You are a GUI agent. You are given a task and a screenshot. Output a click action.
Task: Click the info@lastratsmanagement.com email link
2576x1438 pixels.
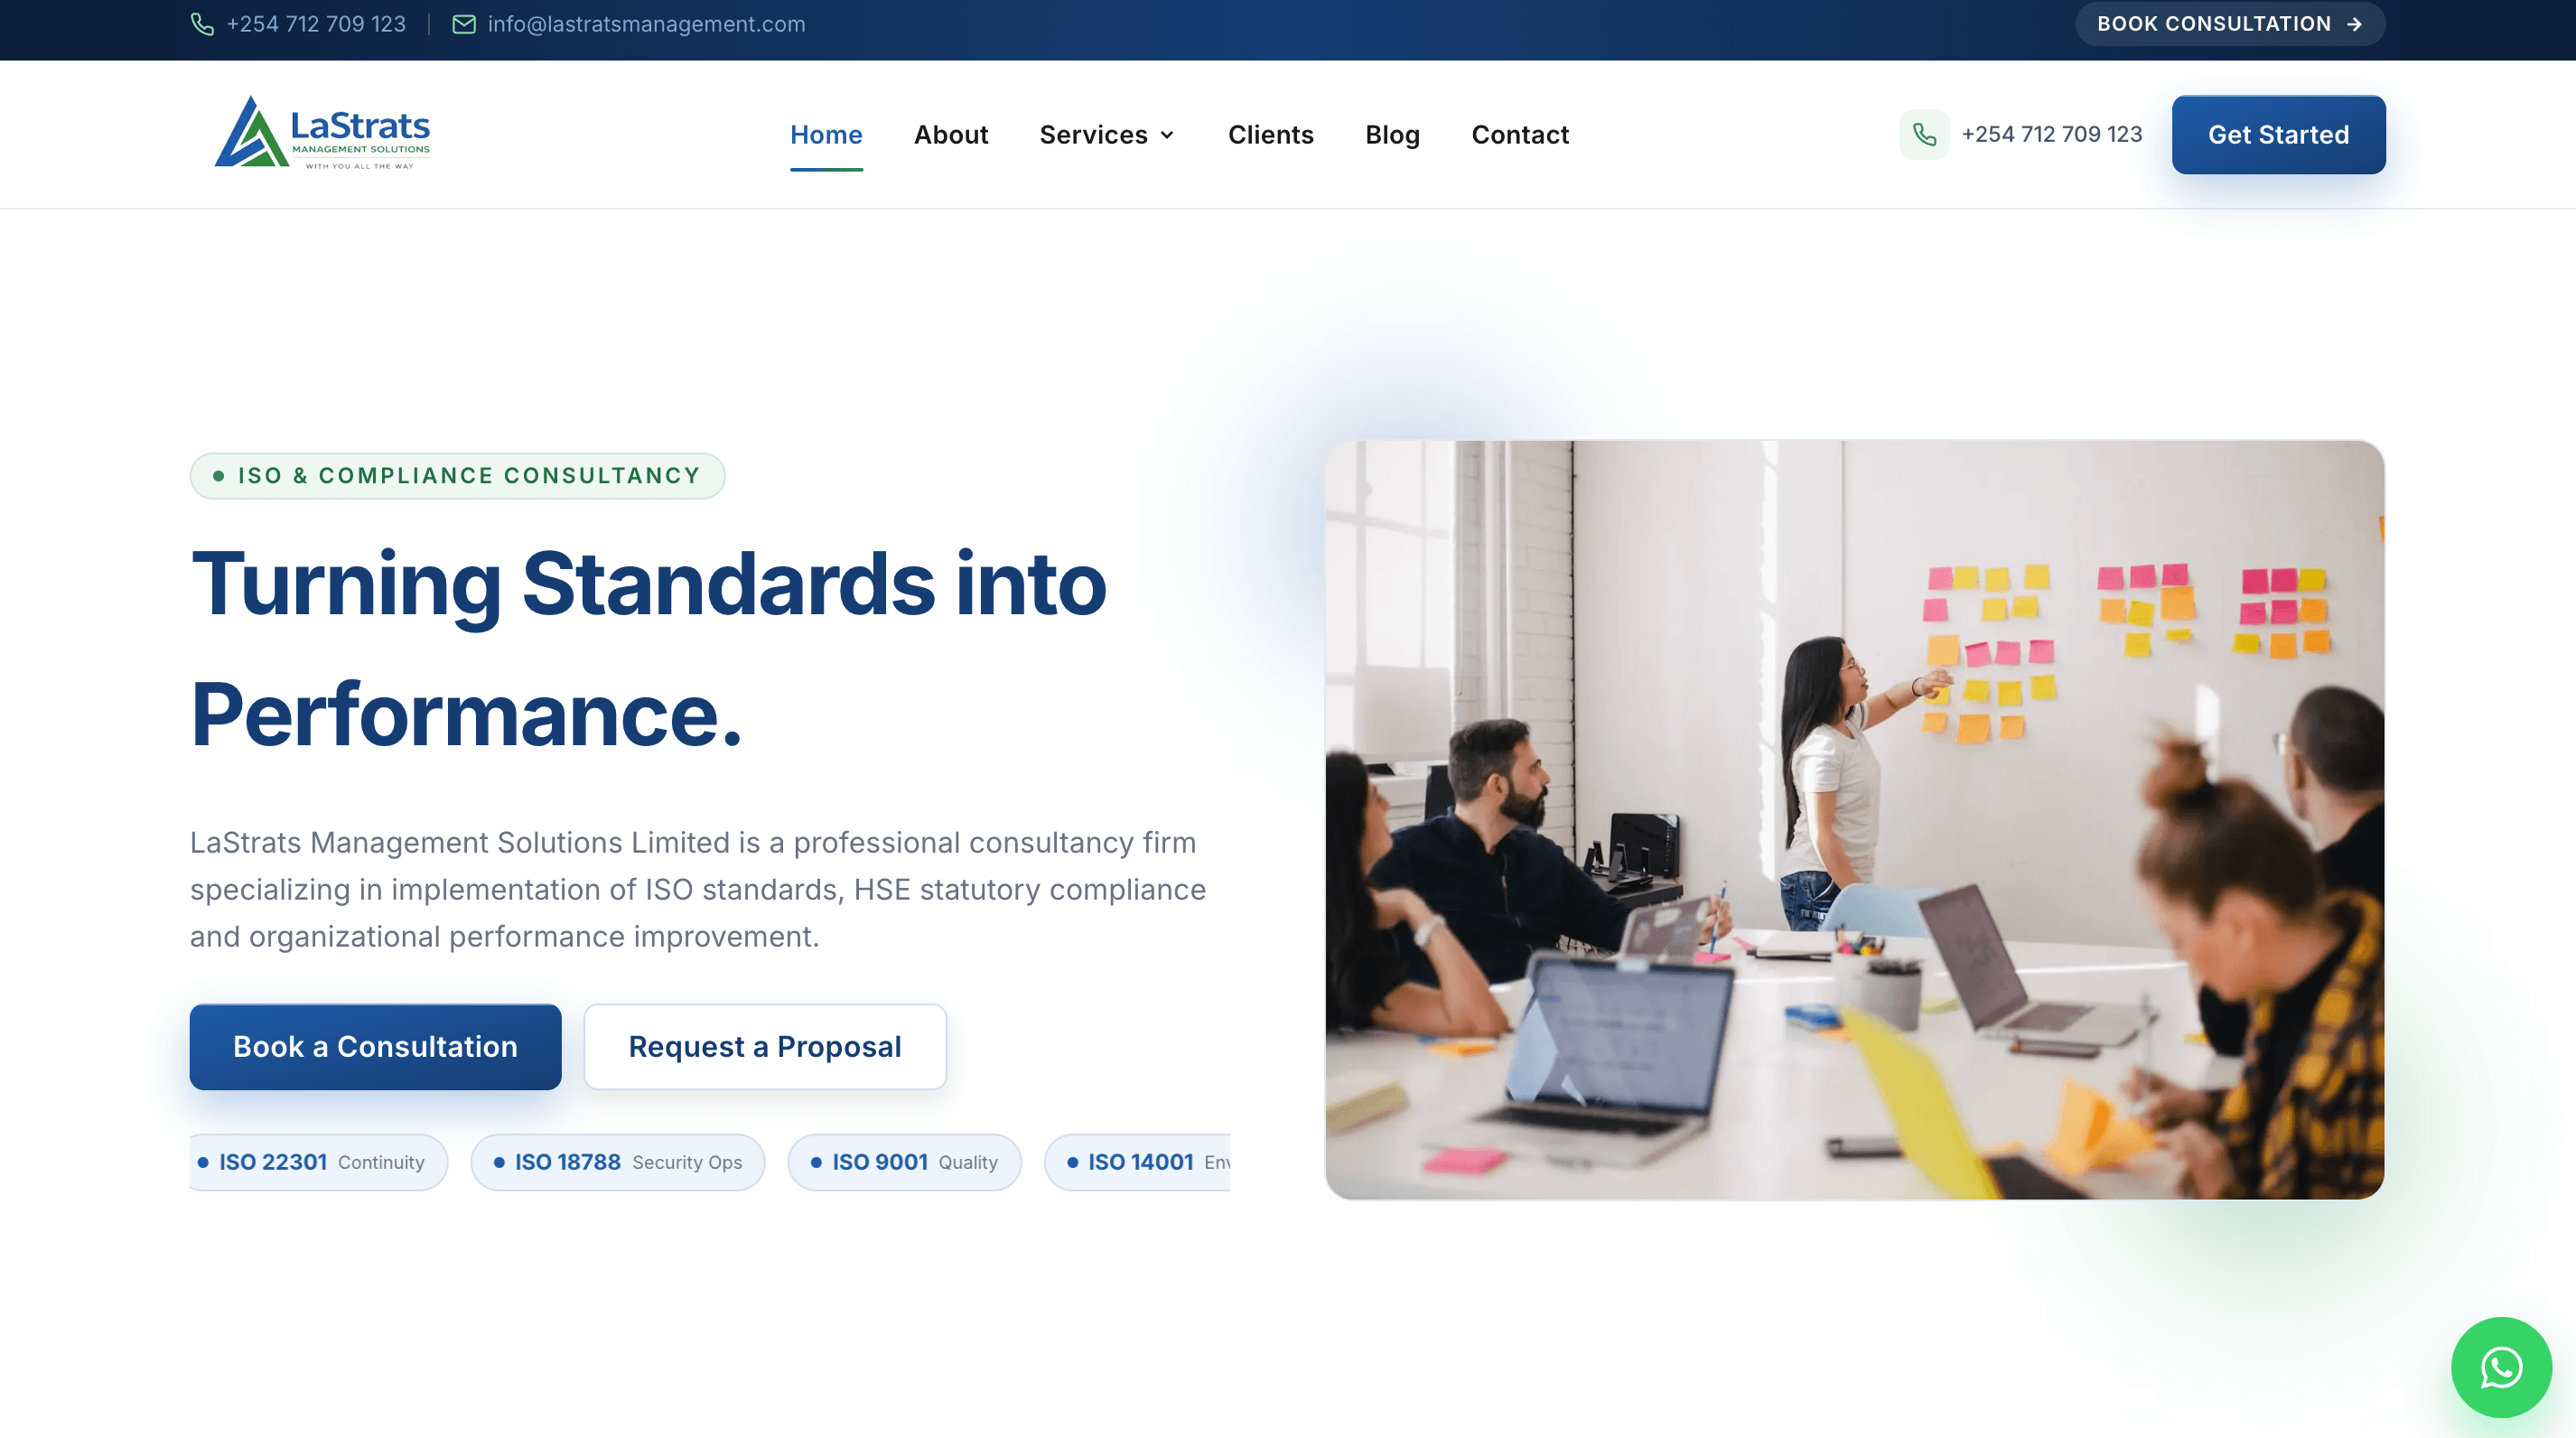(646, 24)
